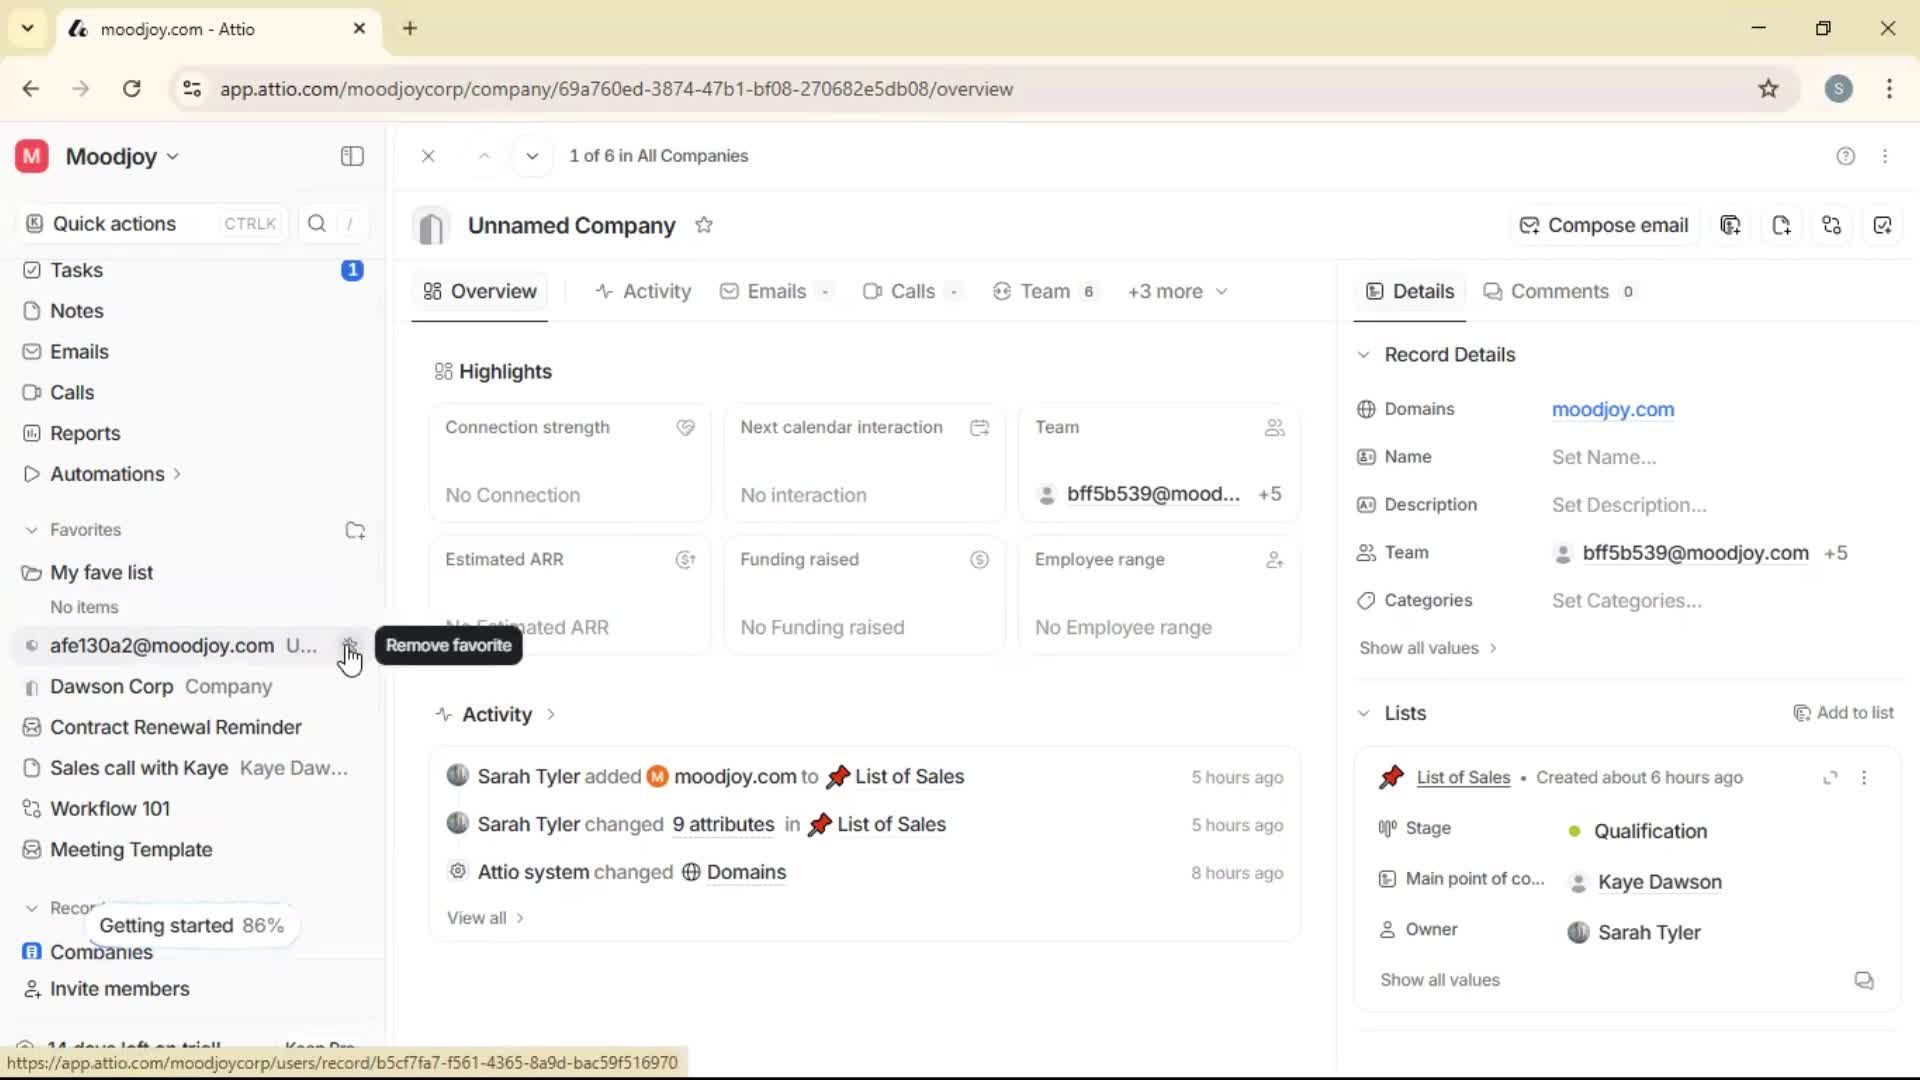This screenshot has width=1920, height=1080.
Task: Switch to the Activity tab
Action: (644, 291)
